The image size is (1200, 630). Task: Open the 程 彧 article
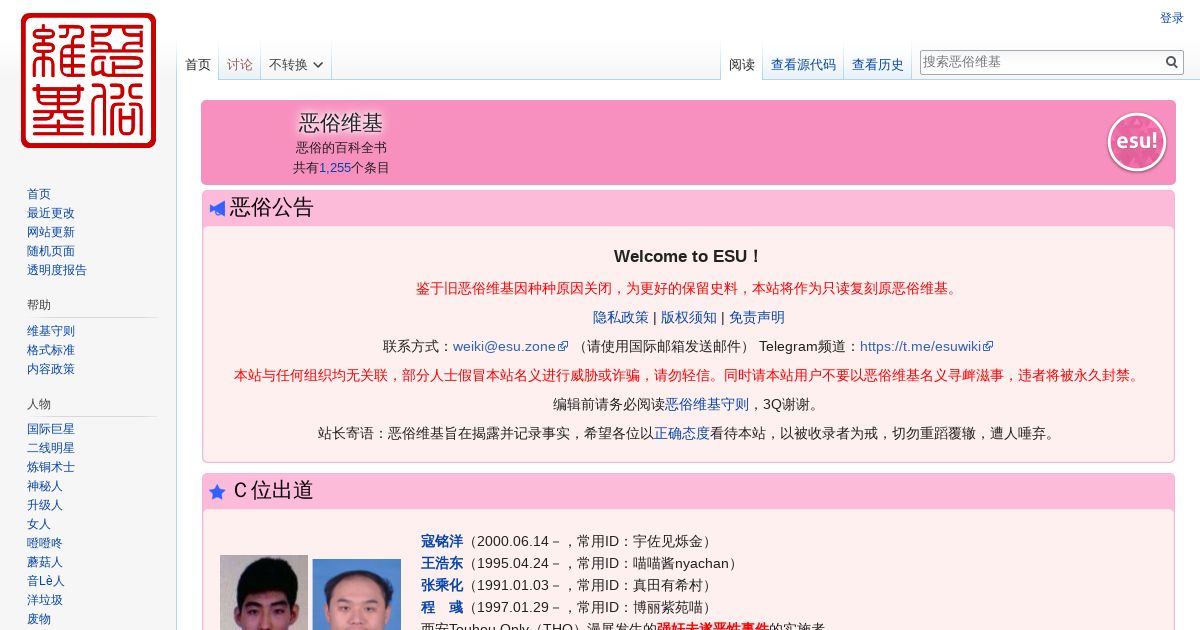442,607
